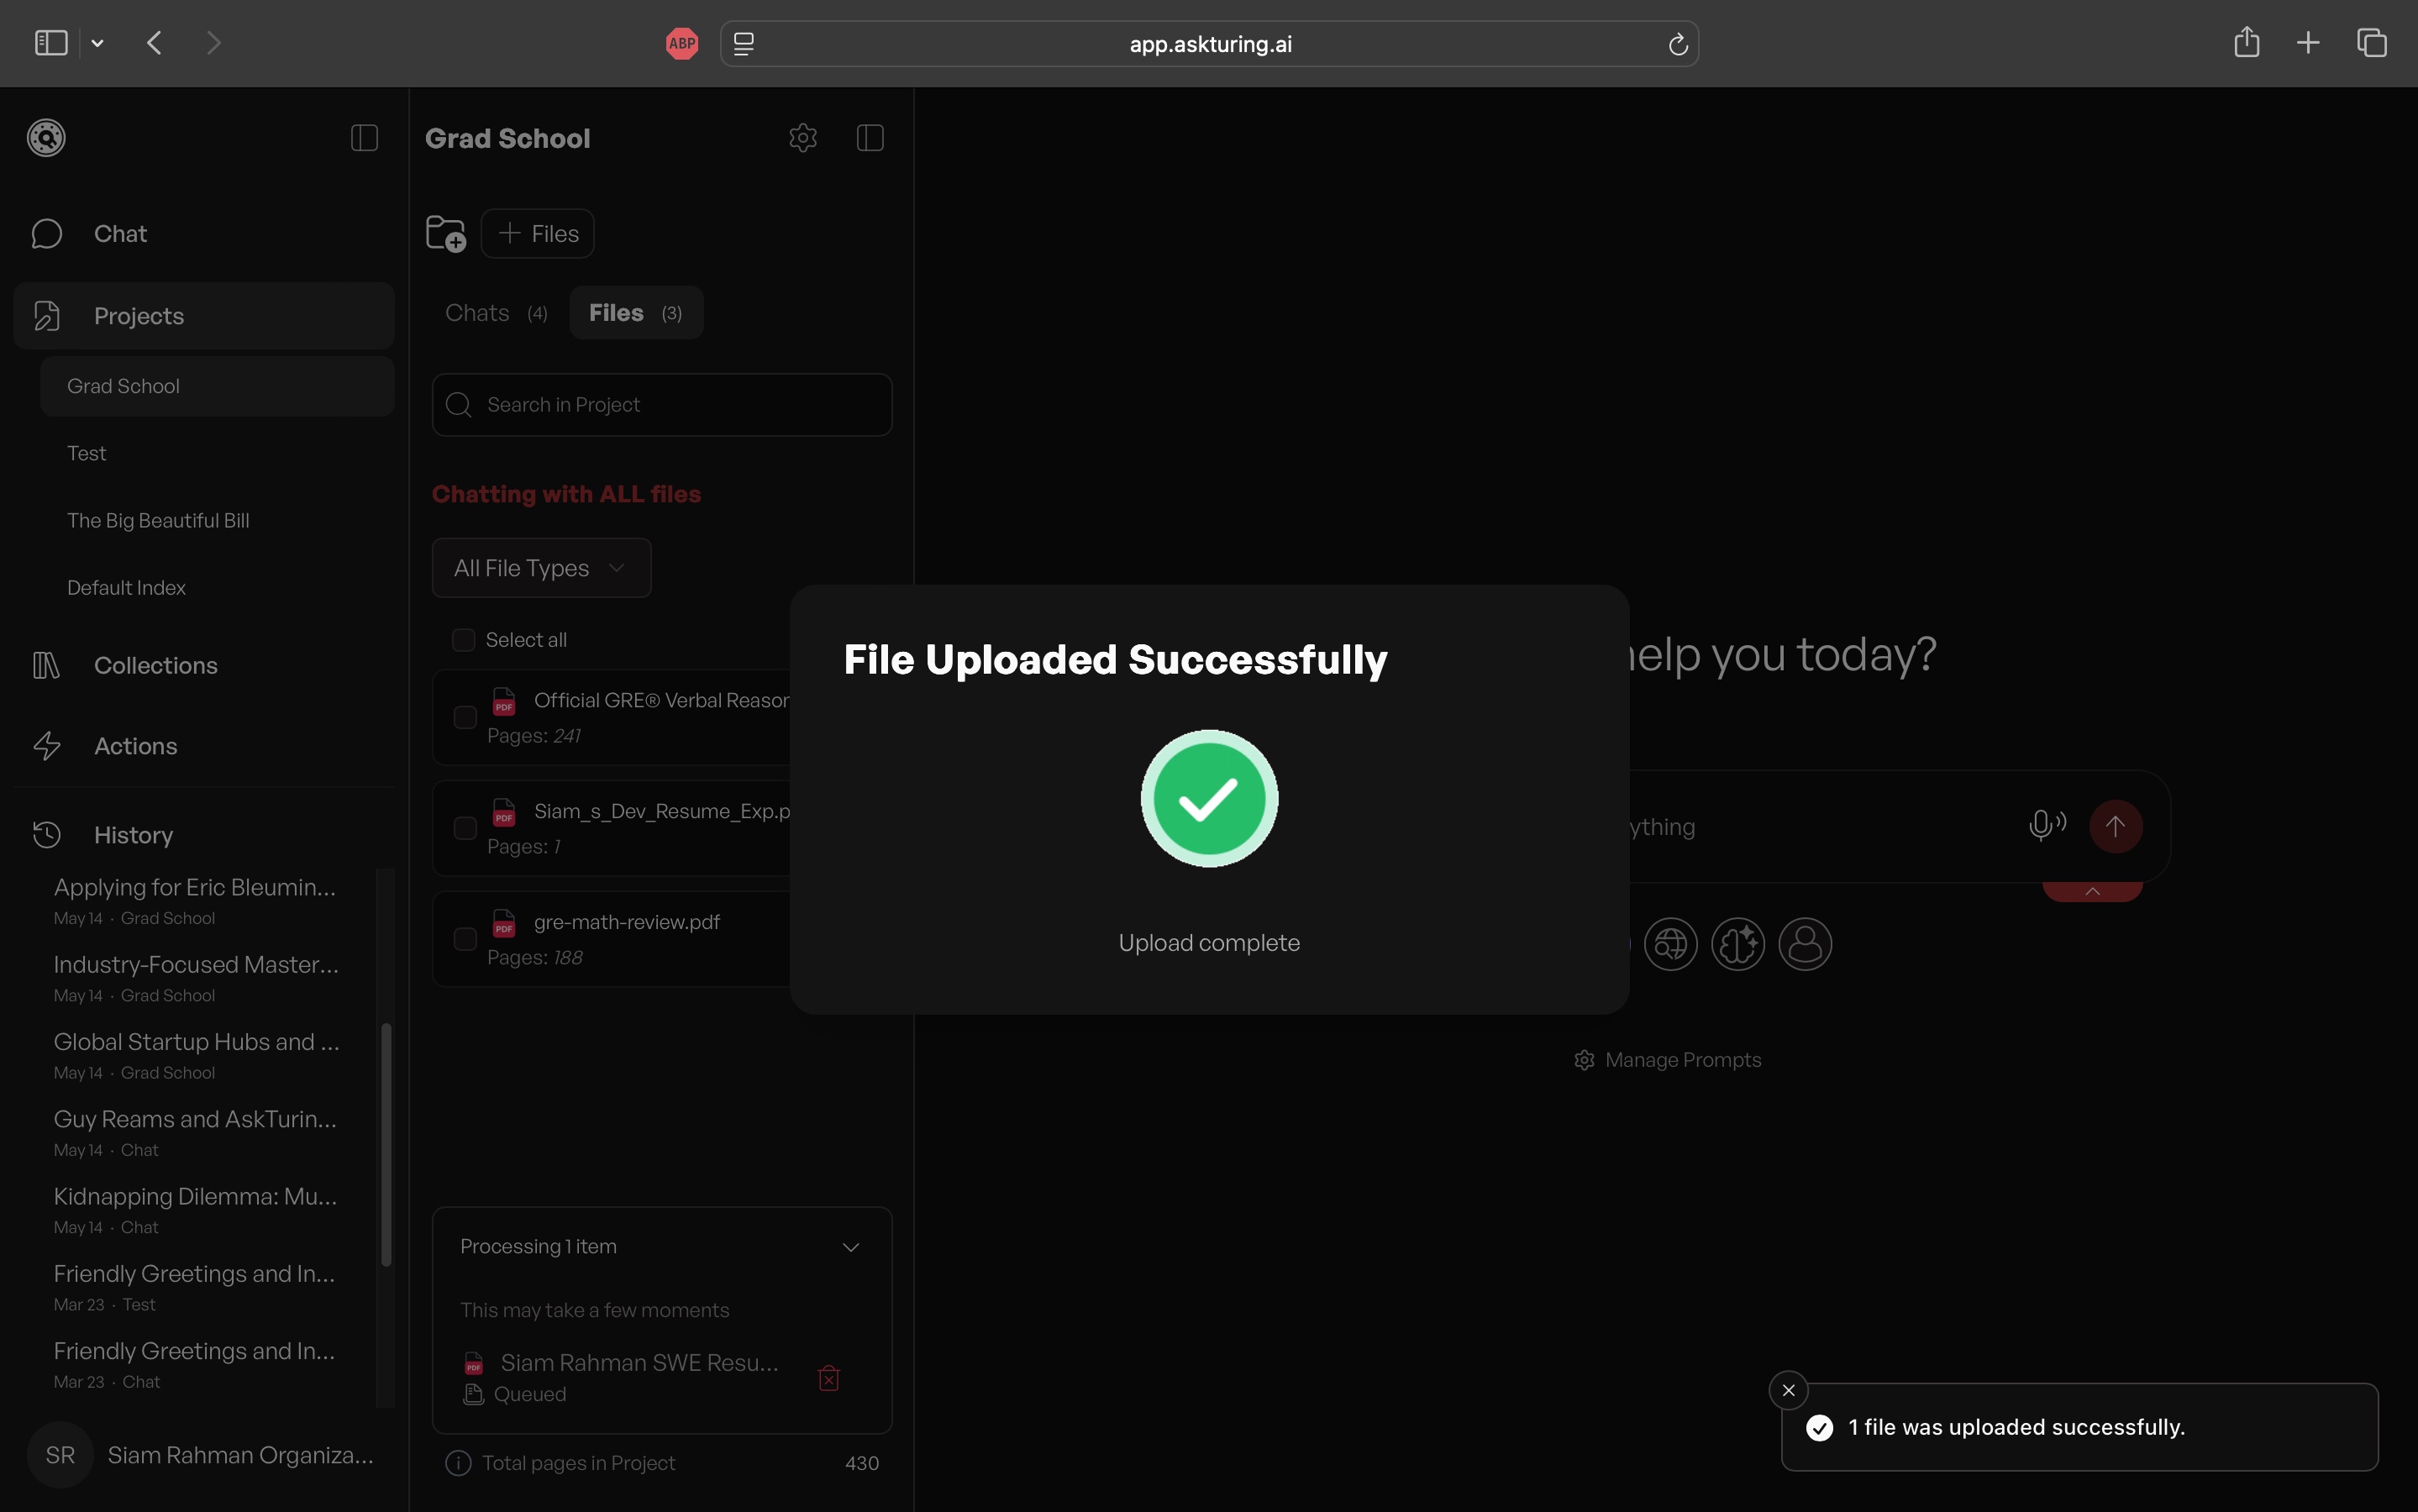
Task: Click the persona user icon
Action: [1805, 944]
